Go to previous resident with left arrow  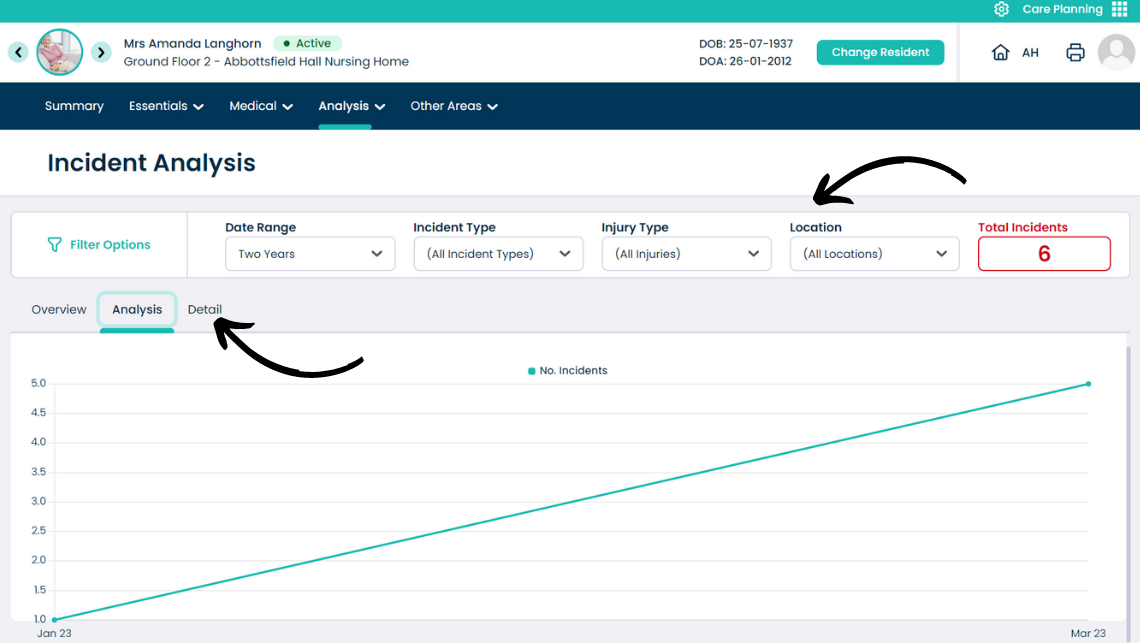point(18,52)
